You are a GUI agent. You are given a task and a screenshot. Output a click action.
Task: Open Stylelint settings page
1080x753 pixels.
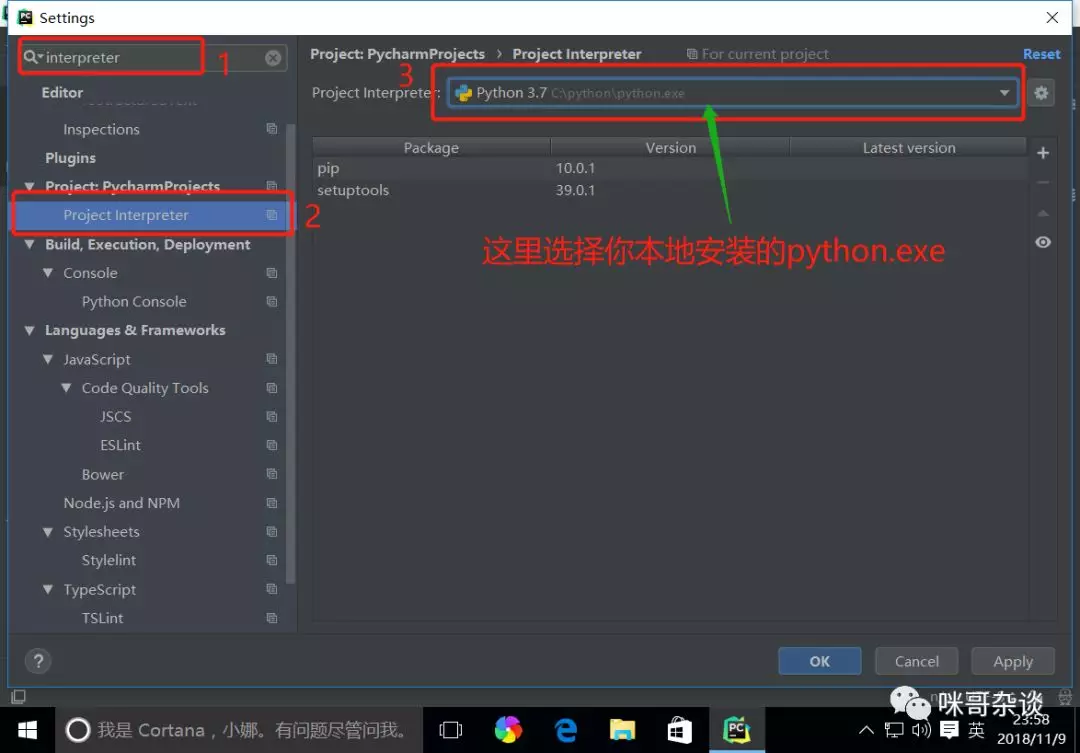(x=108, y=561)
